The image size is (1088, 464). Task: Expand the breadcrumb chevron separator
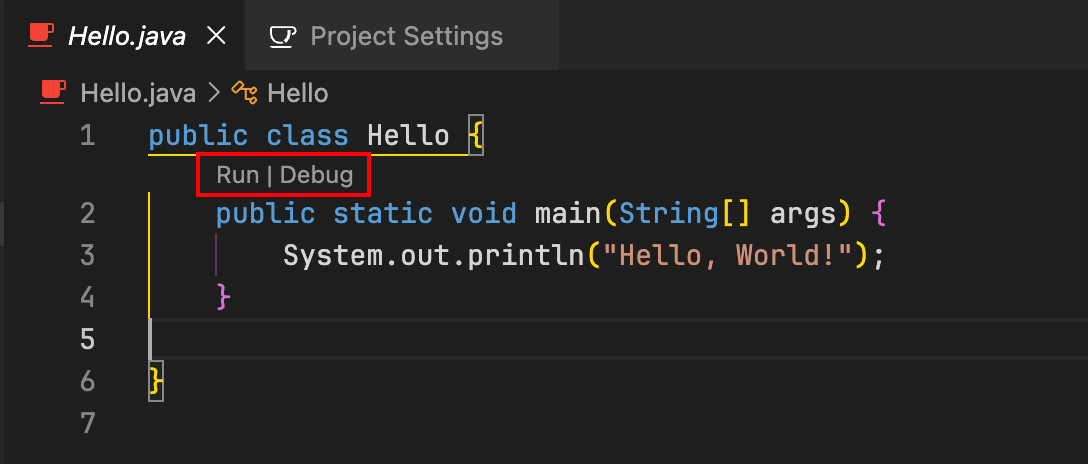pos(214,93)
